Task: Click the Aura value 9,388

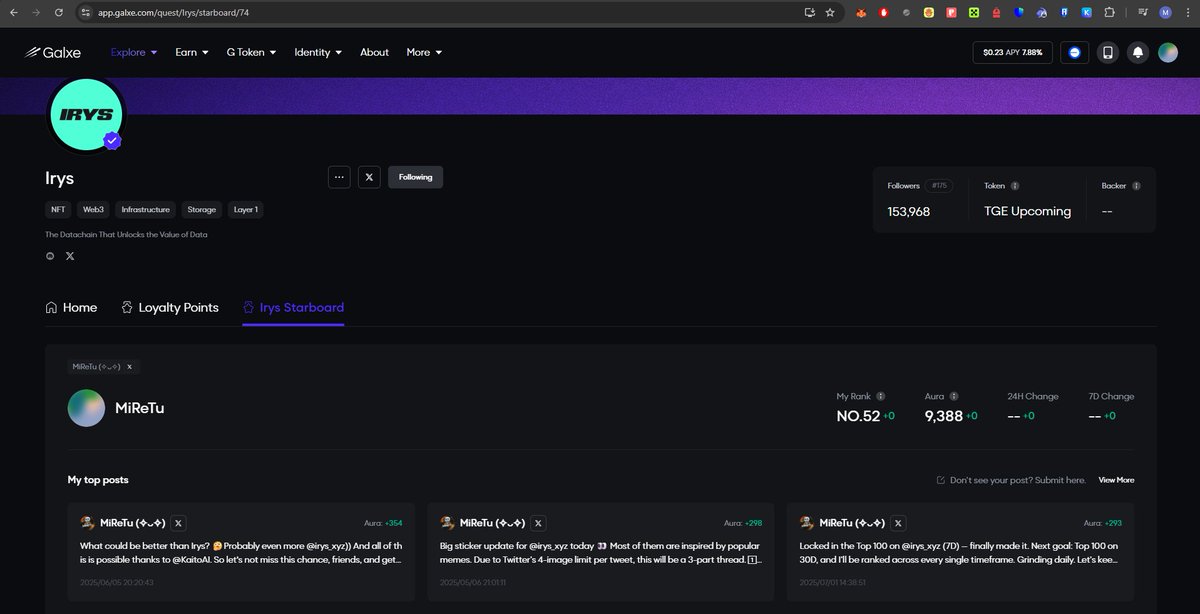Action: tap(944, 416)
